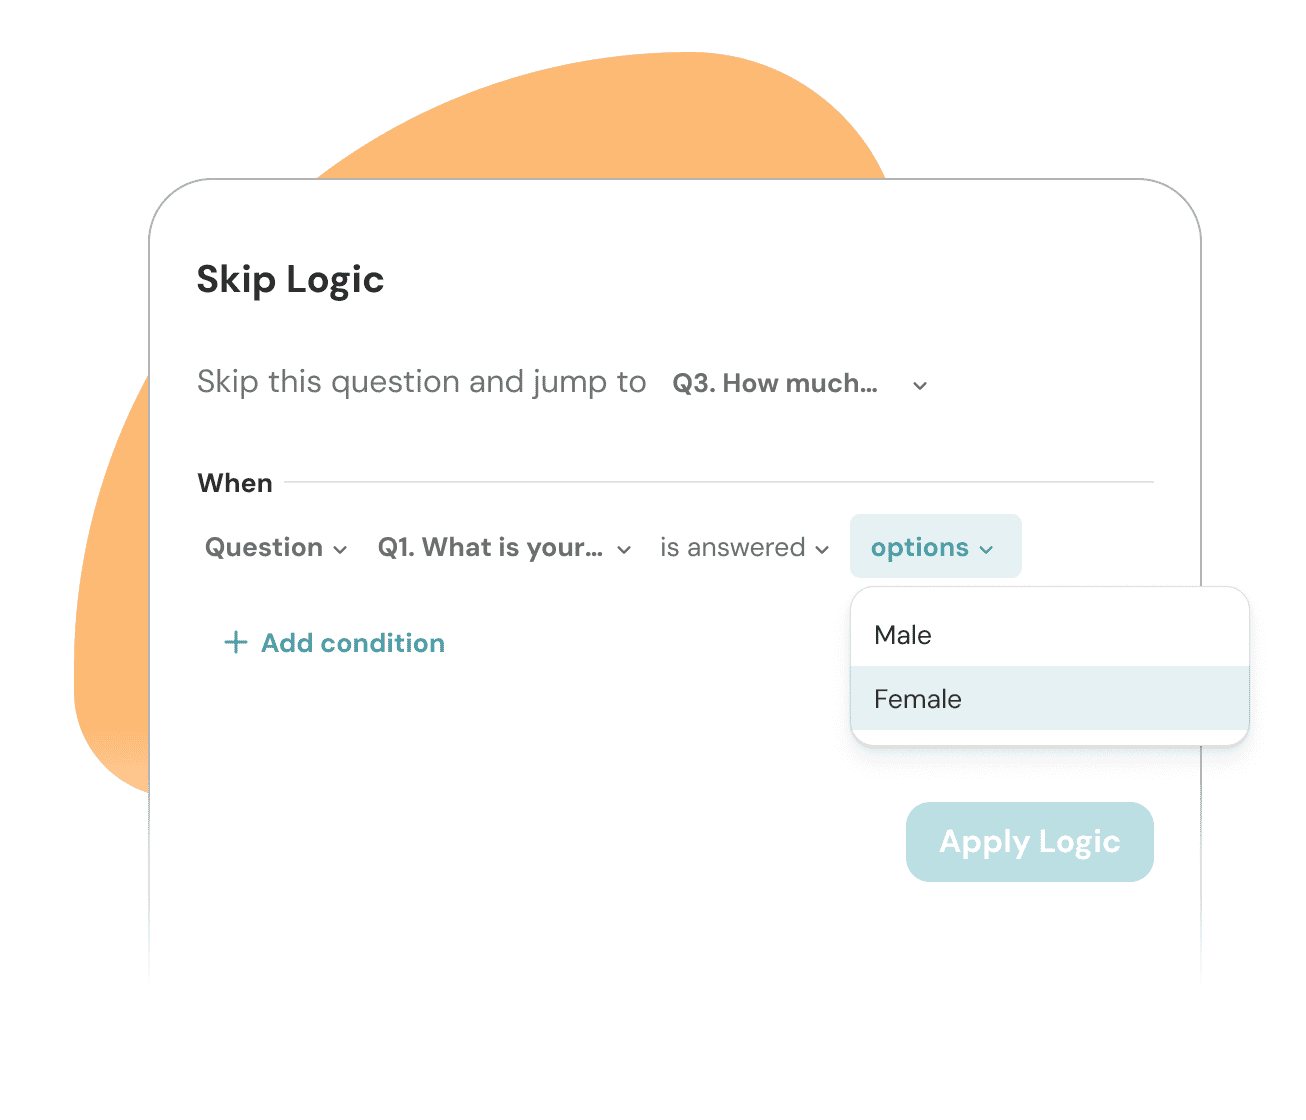
Task: Click the plus icon beside Add condition
Action: tap(235, 642)
